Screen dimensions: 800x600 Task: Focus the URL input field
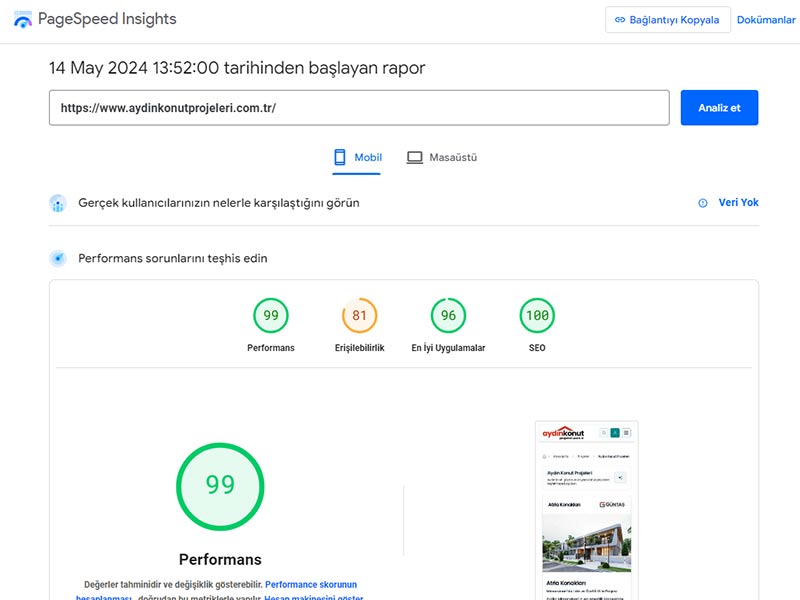click(359, 108)
